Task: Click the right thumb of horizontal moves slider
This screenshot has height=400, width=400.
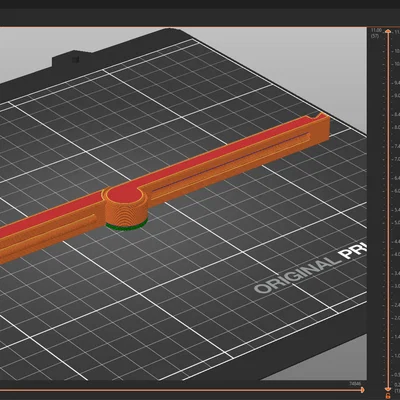Action: [x=363, y=390]
